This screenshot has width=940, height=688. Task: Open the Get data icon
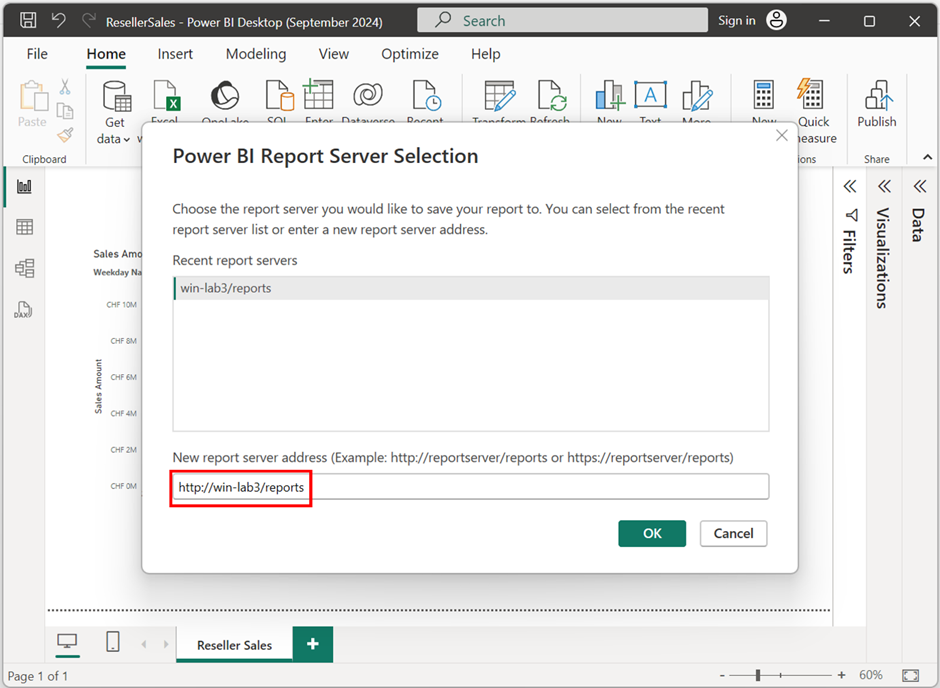[x=116, y=96]
